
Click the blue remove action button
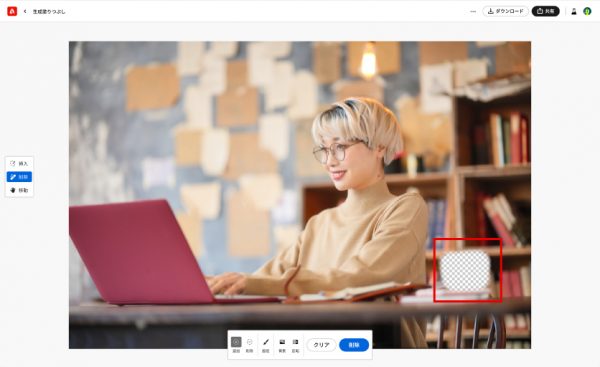click(354, 345)
